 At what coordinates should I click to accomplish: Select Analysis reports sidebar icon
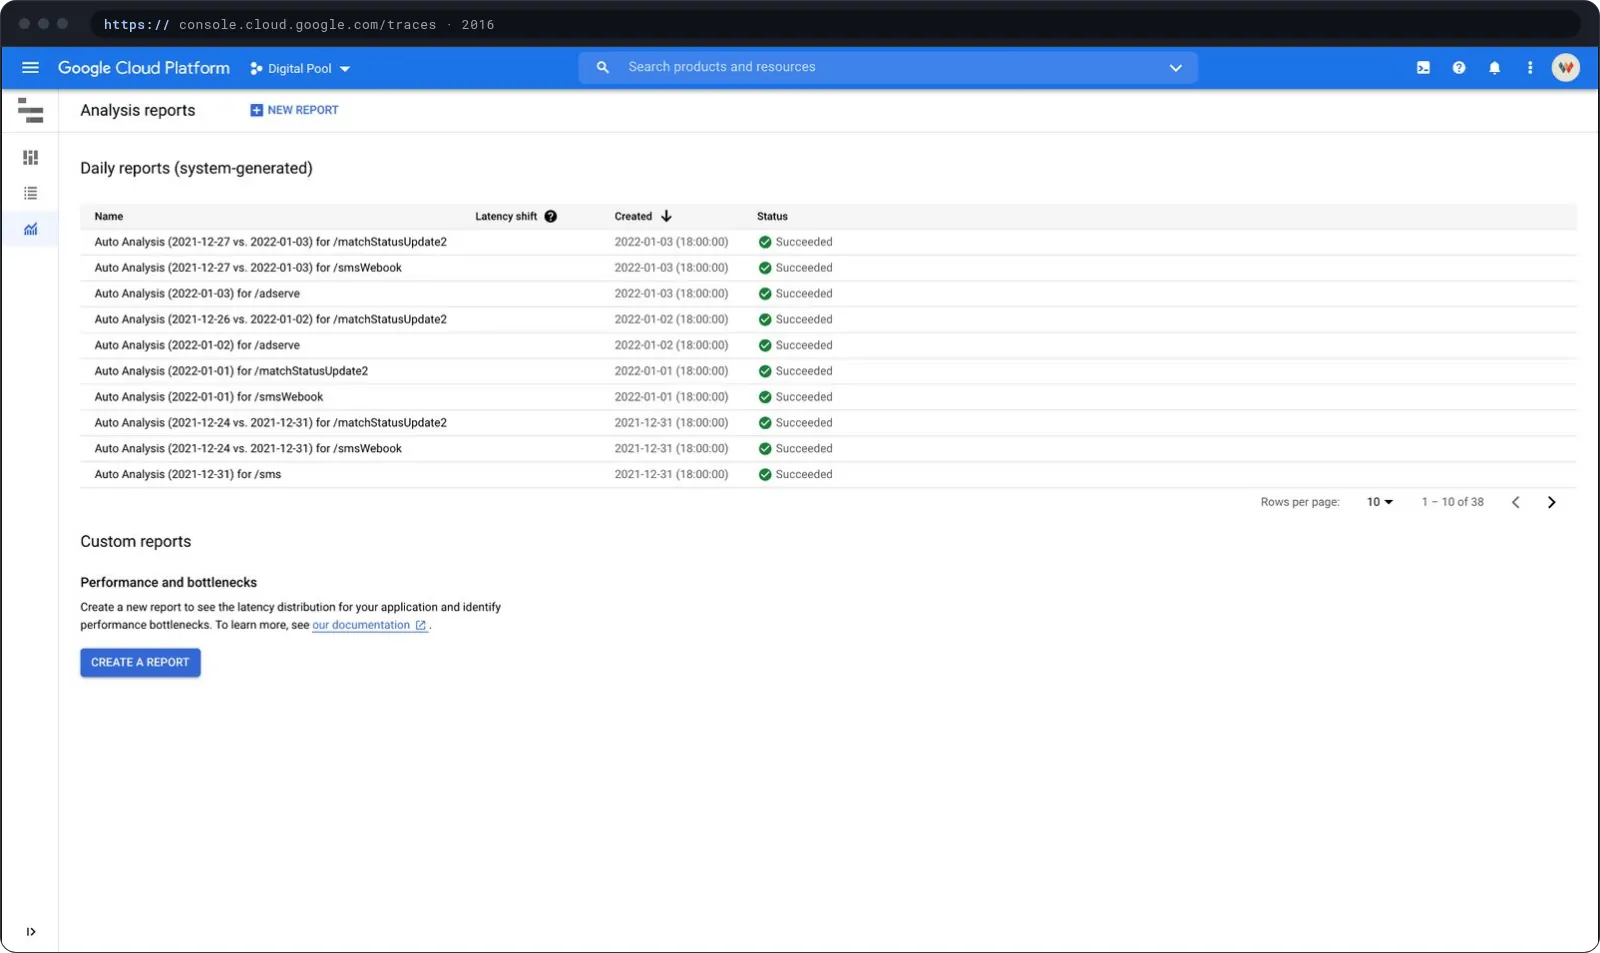tap(31, 229)
